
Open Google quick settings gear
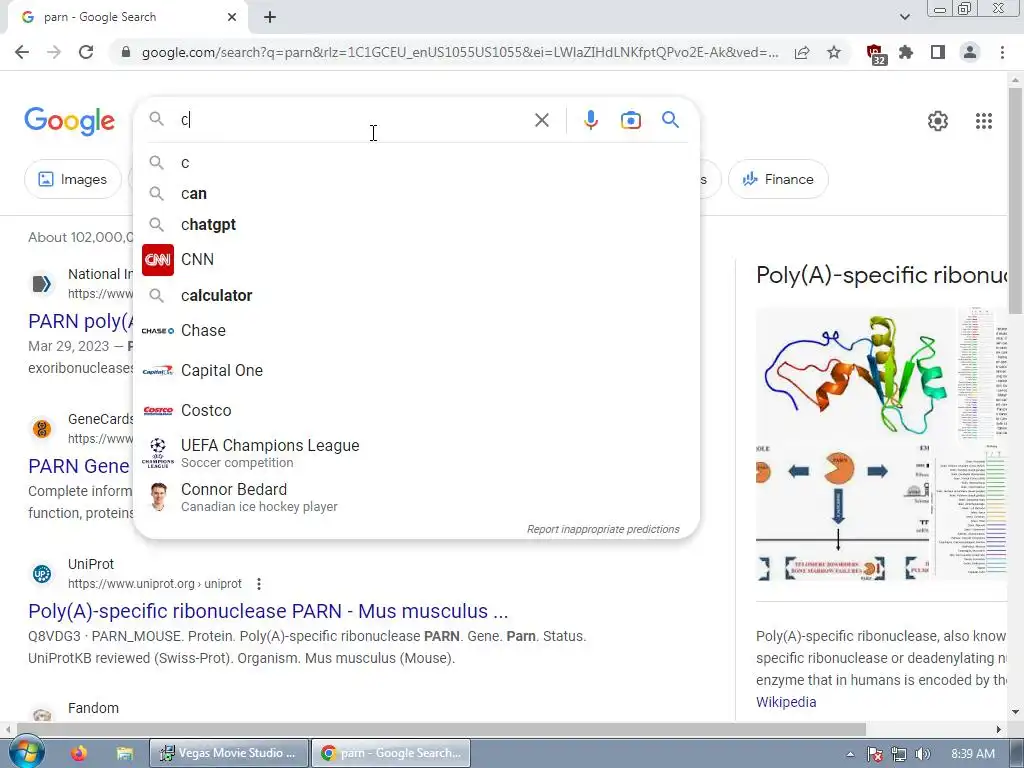(937, 121)
